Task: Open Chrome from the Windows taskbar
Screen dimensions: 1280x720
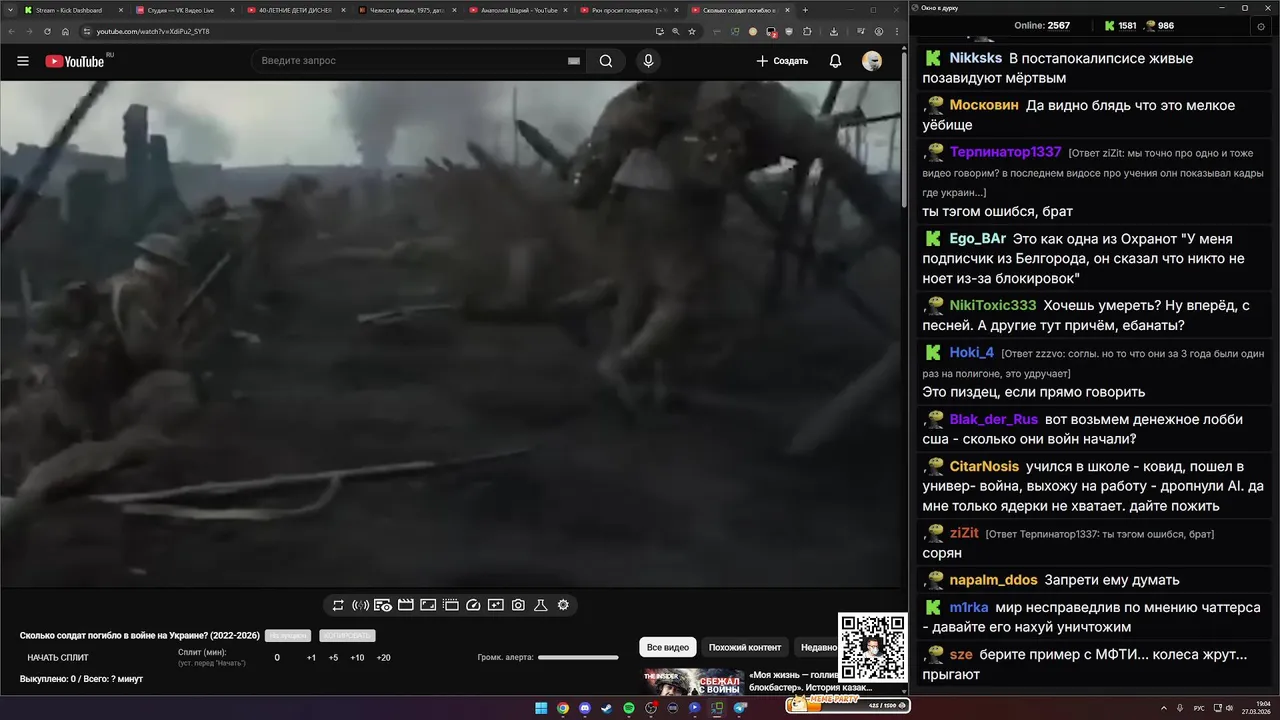Action: tap(563, 708)
